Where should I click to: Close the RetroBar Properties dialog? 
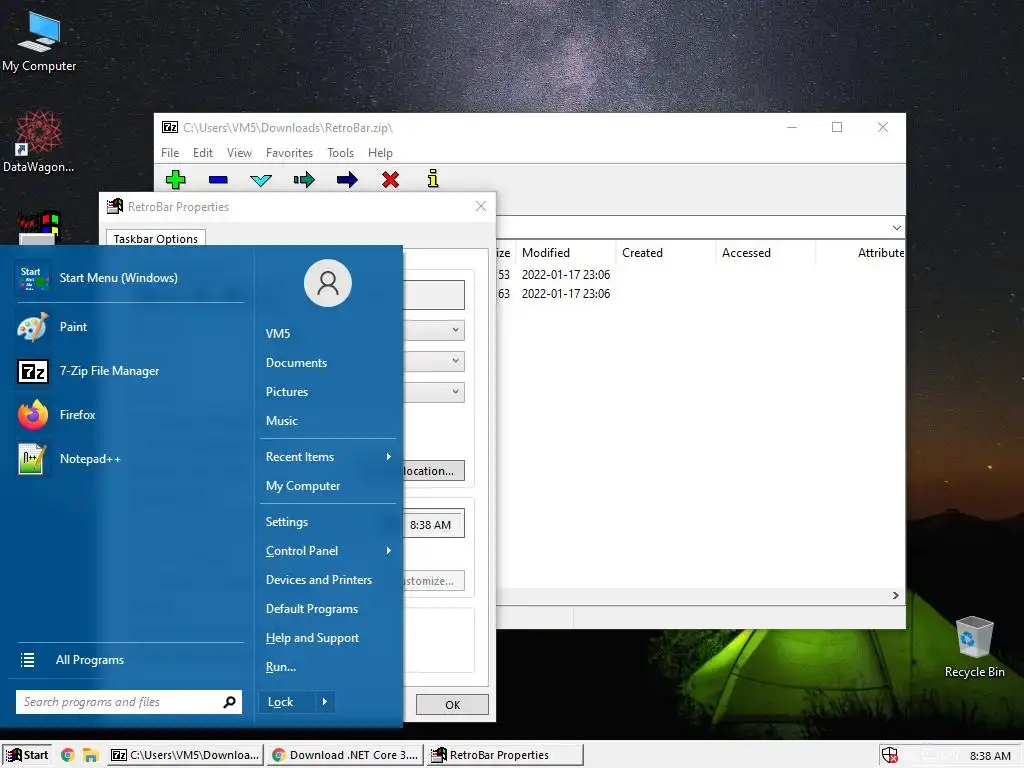coord(481,206)
